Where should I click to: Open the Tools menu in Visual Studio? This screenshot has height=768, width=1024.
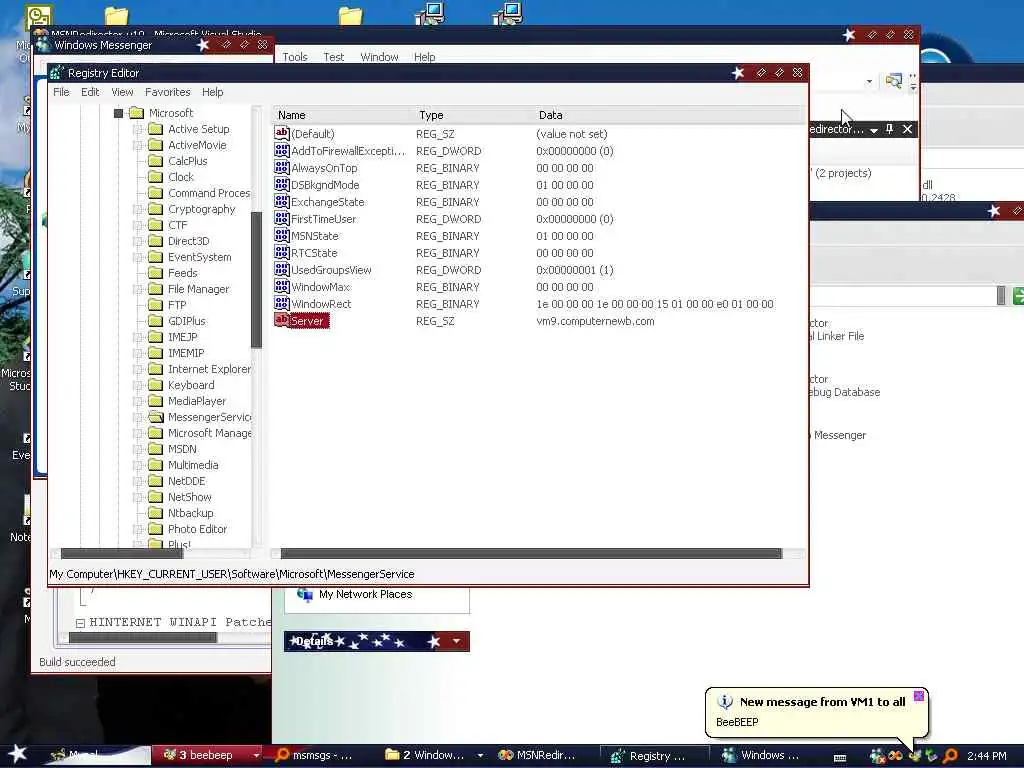[295, 57]
